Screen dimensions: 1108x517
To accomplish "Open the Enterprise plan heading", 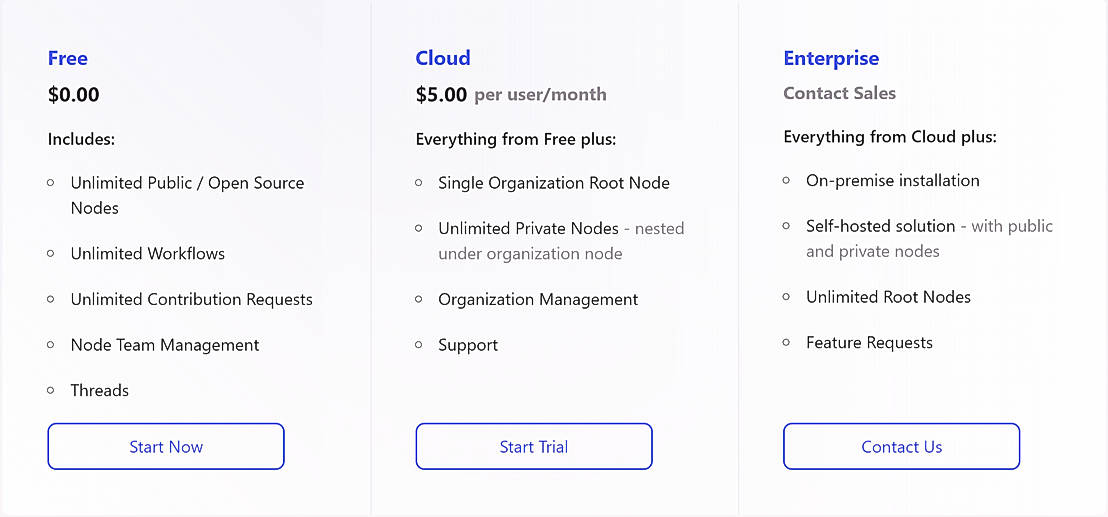I will (x=831, y=58).
